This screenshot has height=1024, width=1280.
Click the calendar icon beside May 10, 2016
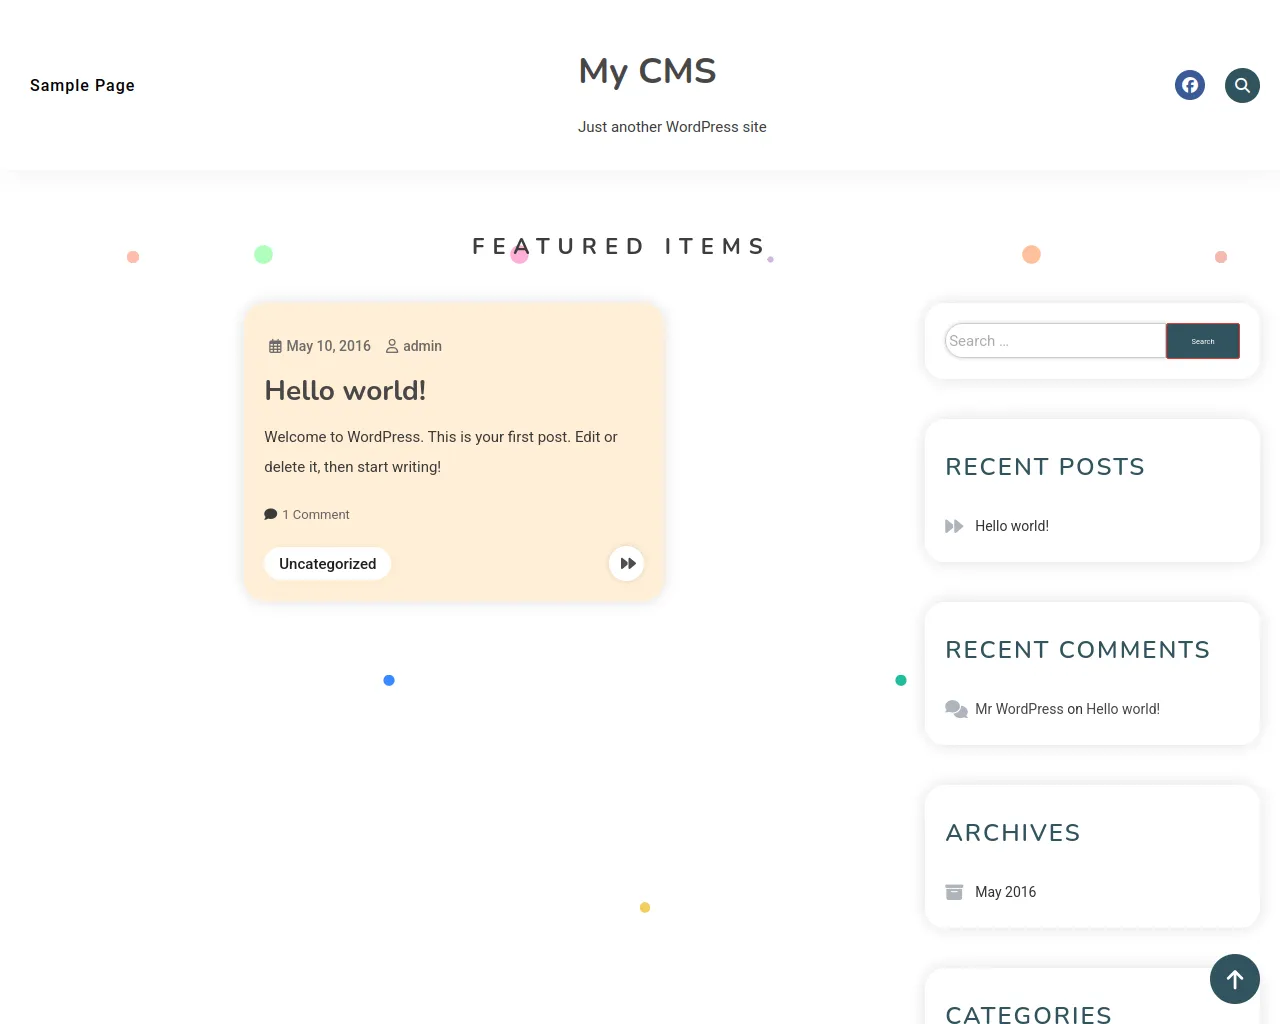coord(275,346)
